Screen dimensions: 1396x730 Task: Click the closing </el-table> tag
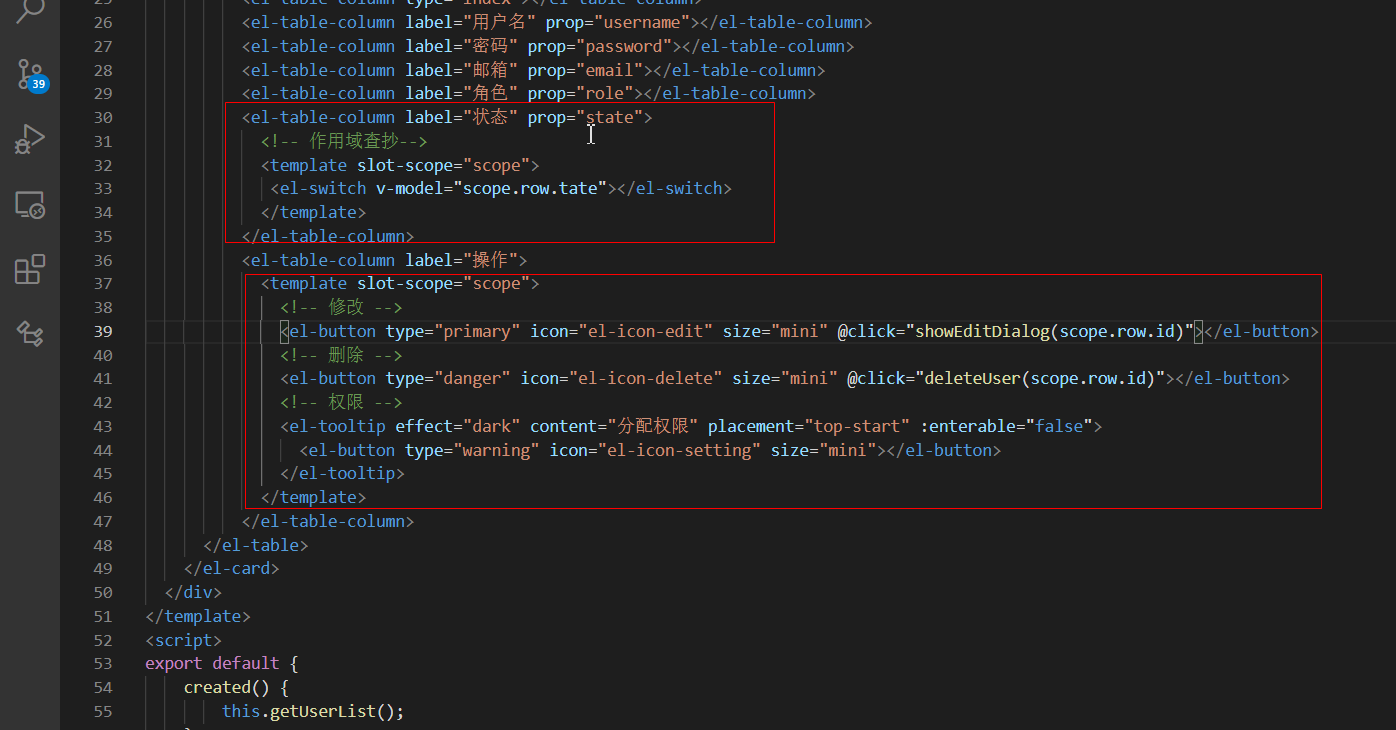tap(256, 545)
